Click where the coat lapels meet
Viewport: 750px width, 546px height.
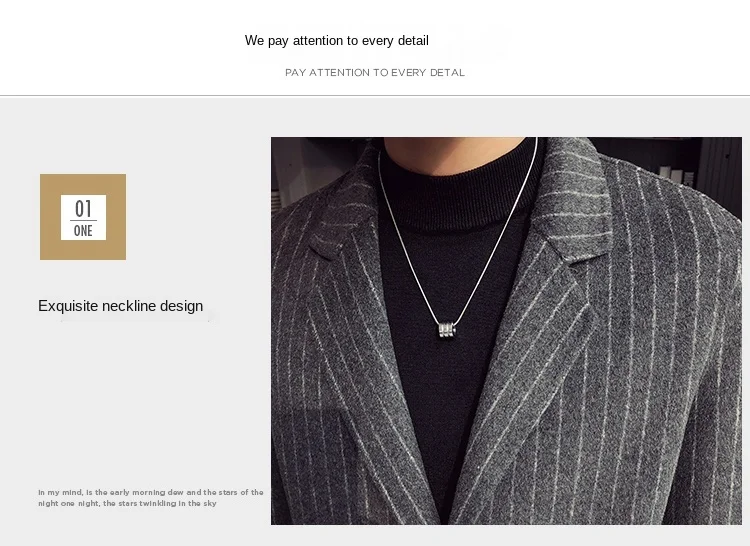pyautogui.click(x=445, y=516)
